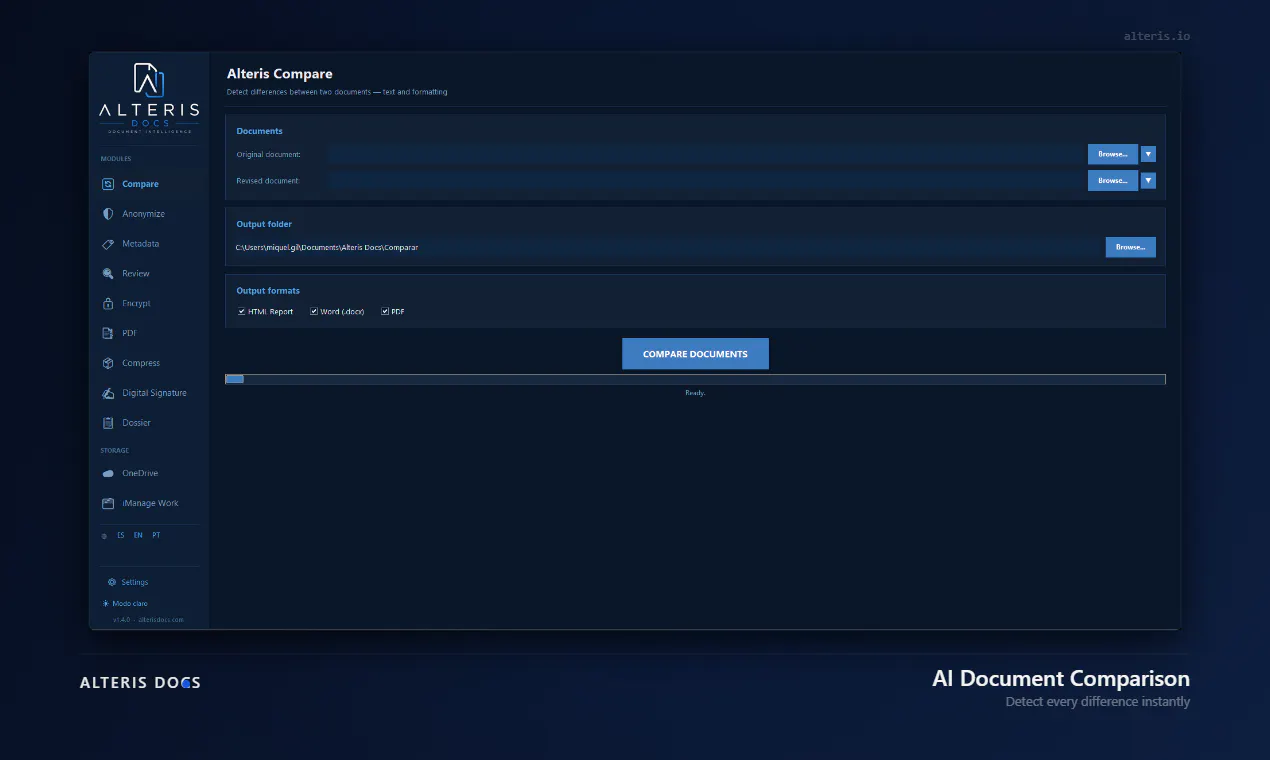Select the Encrypt padlock icon
The width and height of the screenshot is (1270, 760).
[108, 303]
